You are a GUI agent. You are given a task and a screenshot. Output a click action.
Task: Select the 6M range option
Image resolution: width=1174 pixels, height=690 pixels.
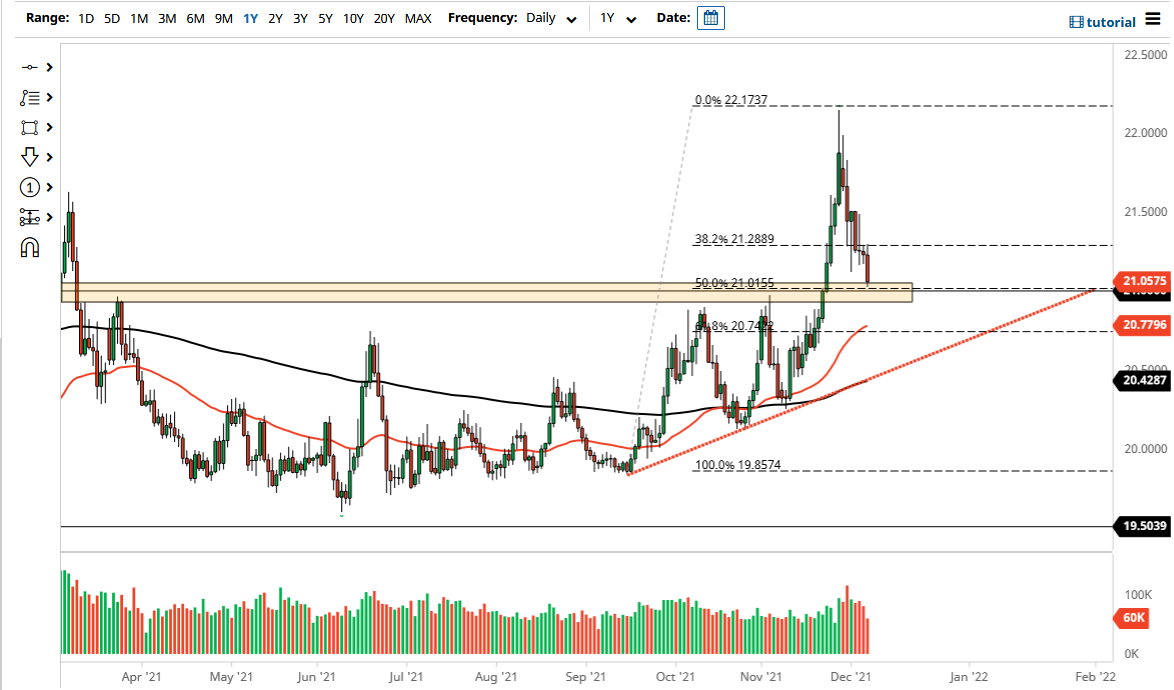195,17
